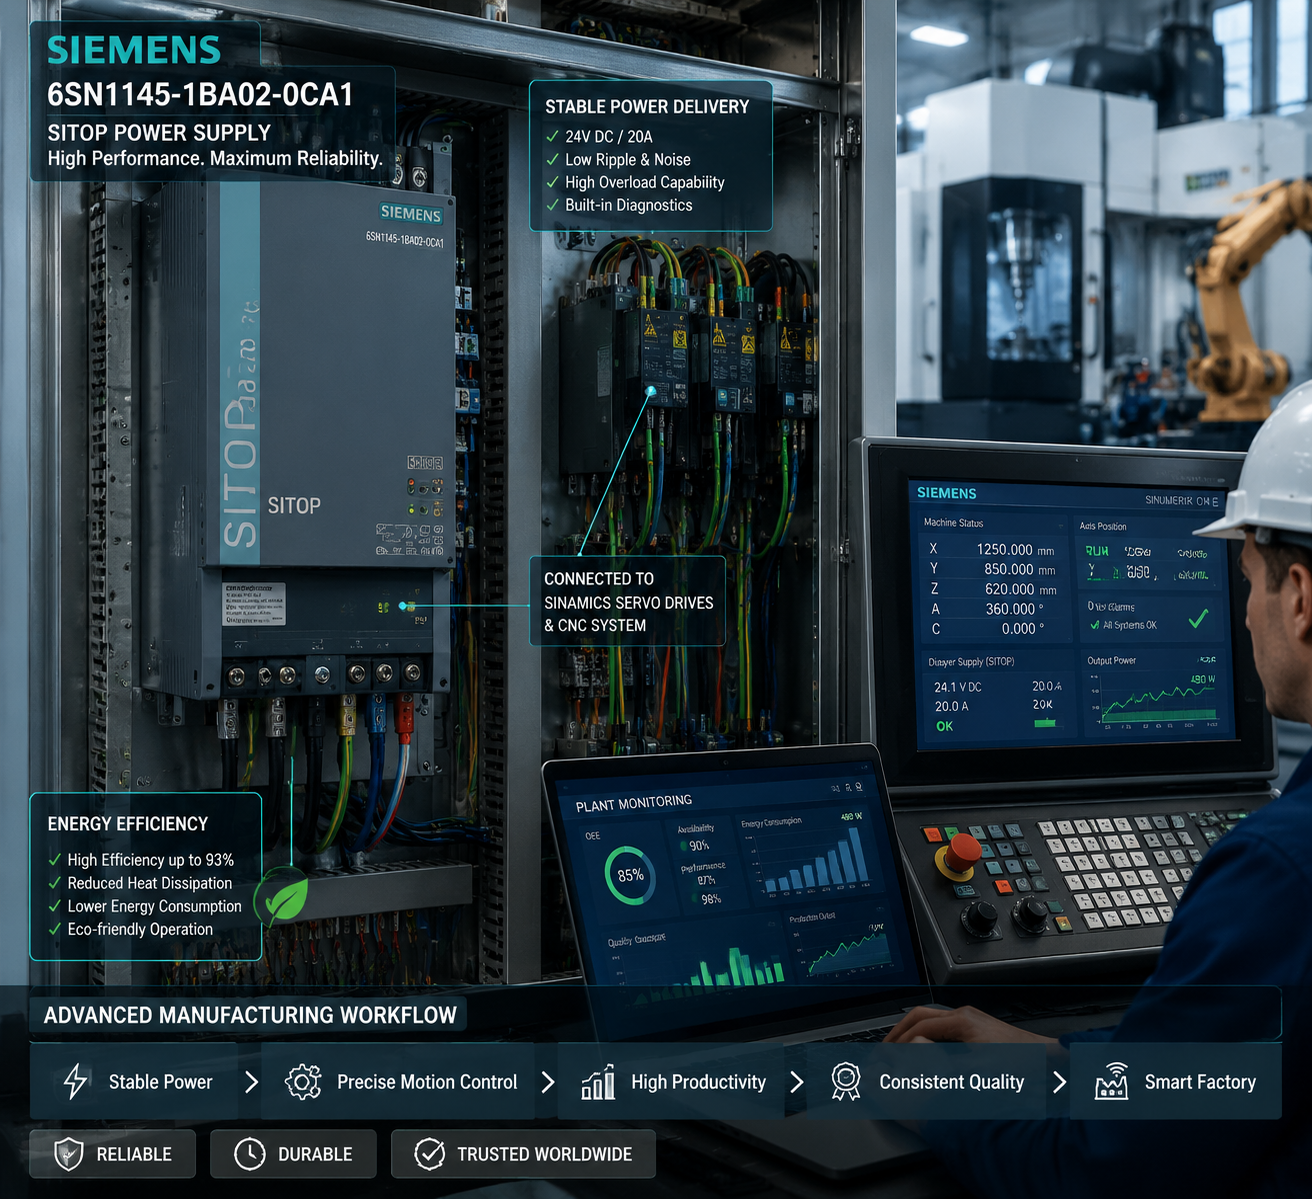This screenshot has height=1199, width=1312.
Task: Click the green OK status on monitor
Action: tap(945, 726)
